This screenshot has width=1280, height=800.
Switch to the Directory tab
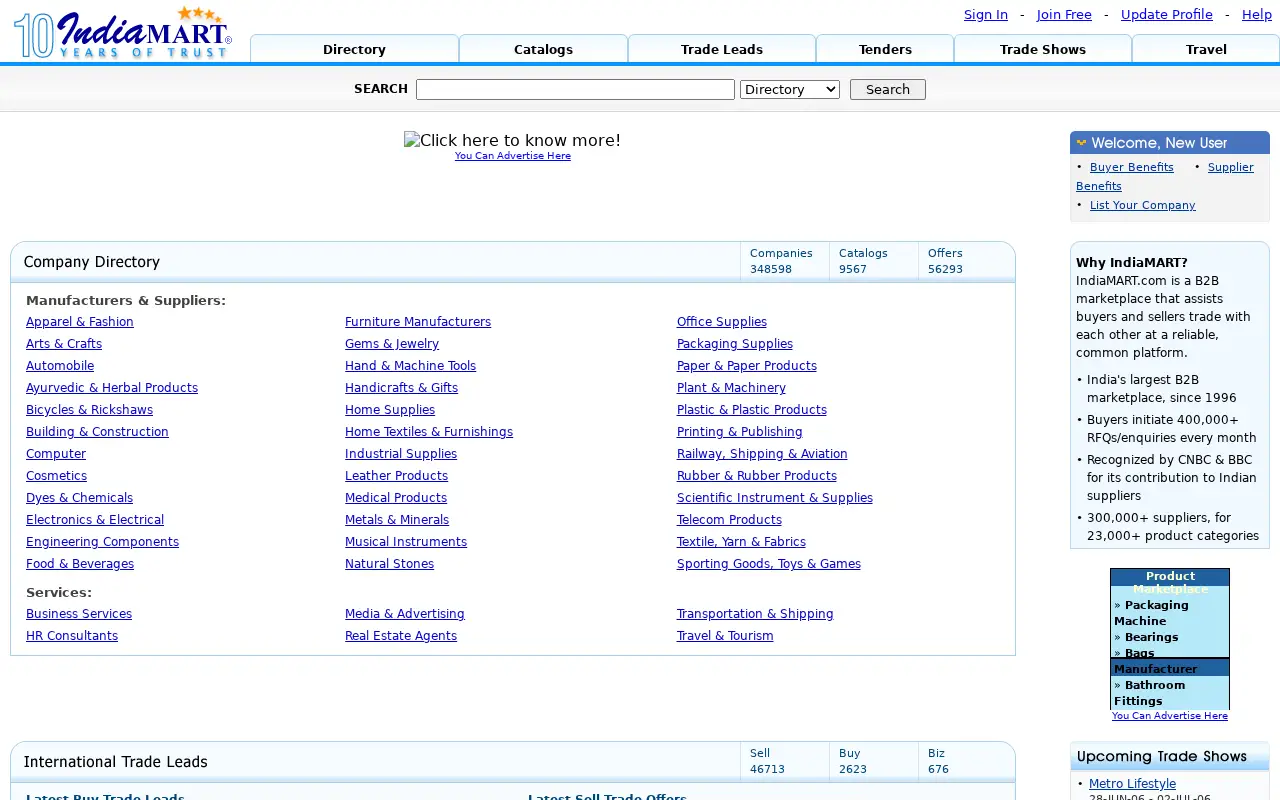pyautogui.click(x=354, y=49)
